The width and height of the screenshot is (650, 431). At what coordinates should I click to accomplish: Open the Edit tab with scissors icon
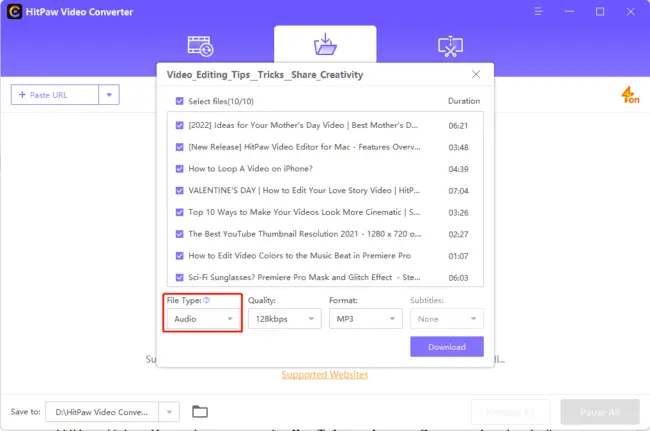point(450,46)
